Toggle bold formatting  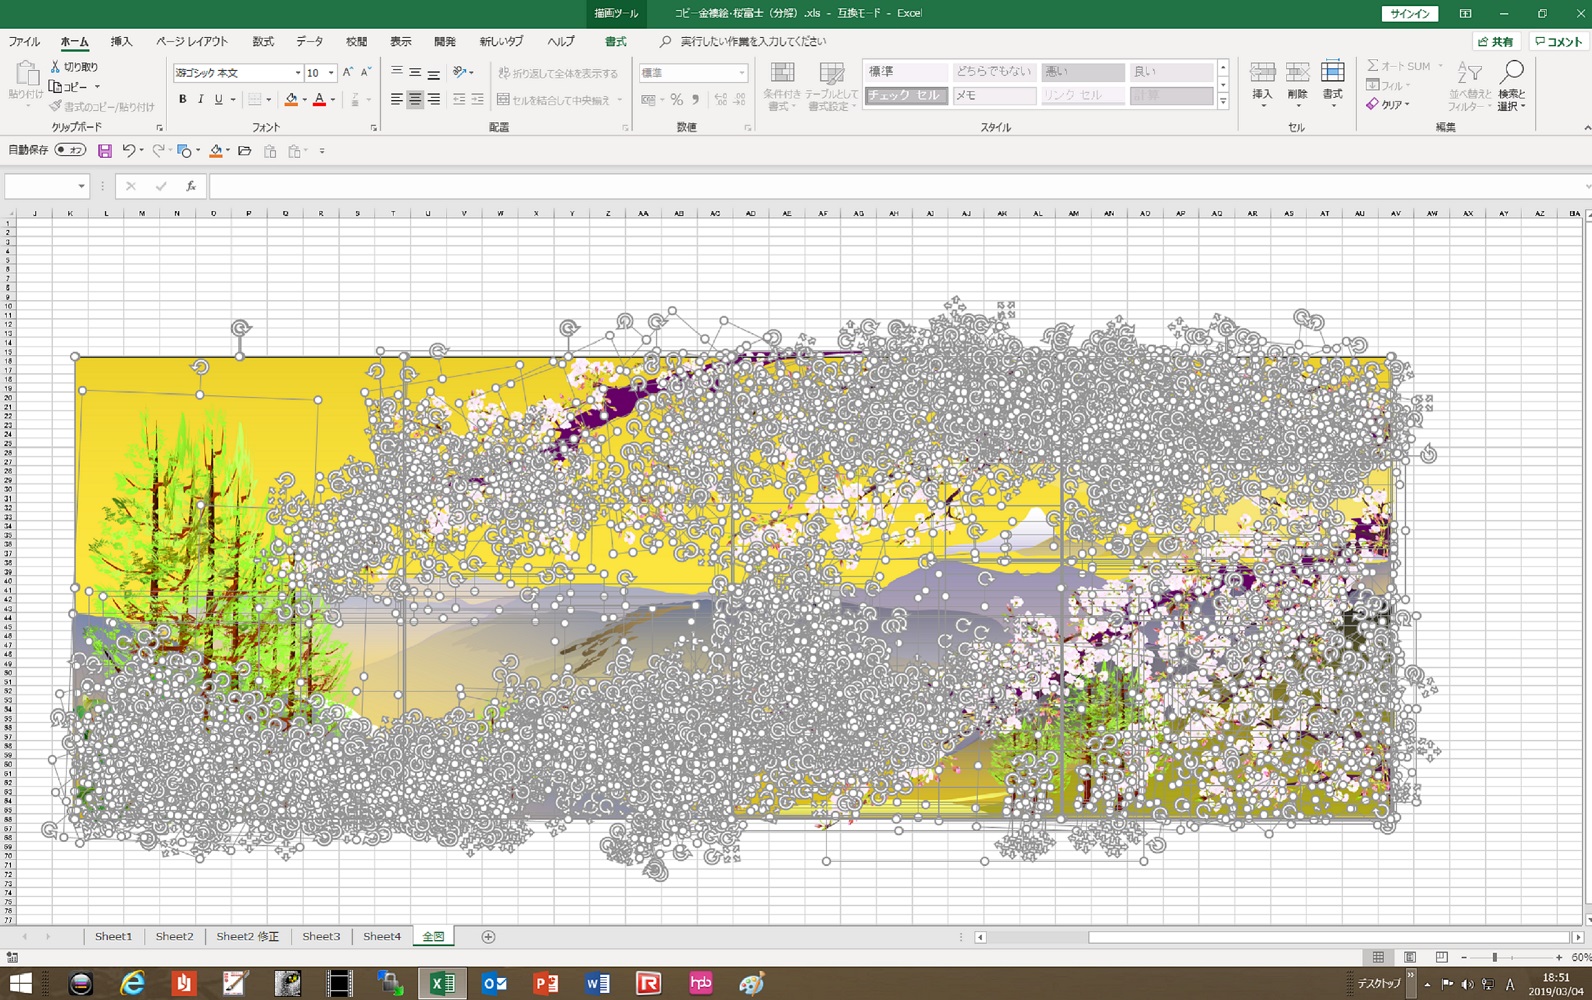tap(182, 99)
